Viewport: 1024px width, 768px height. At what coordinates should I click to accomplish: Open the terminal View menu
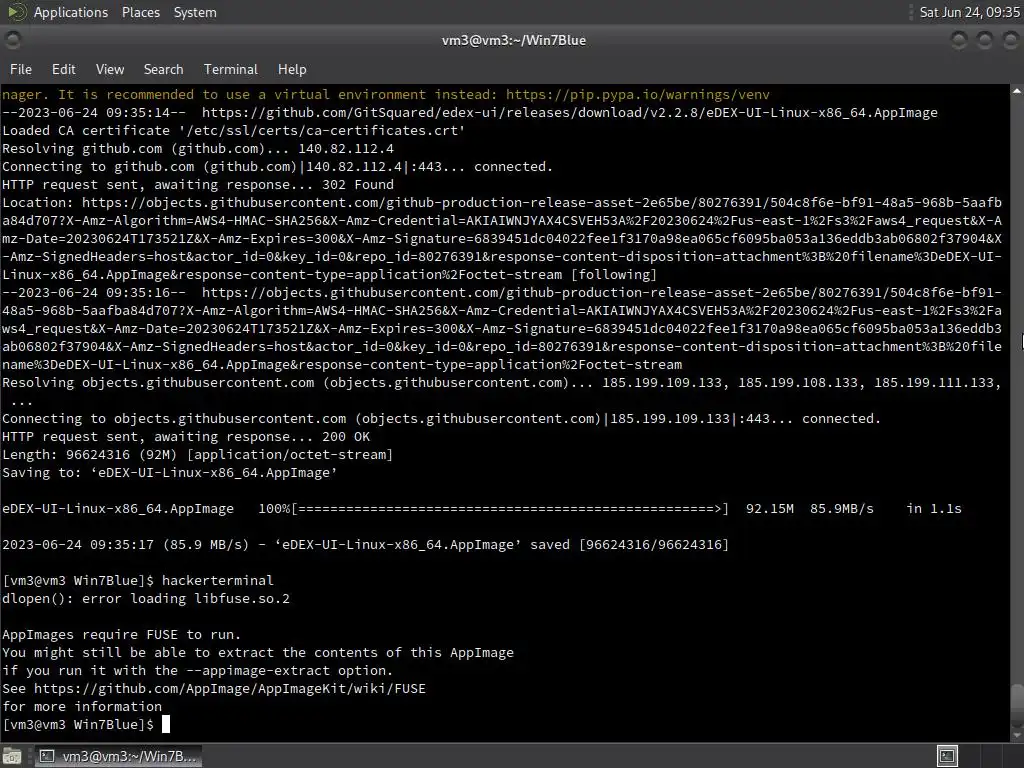(110, 69)
